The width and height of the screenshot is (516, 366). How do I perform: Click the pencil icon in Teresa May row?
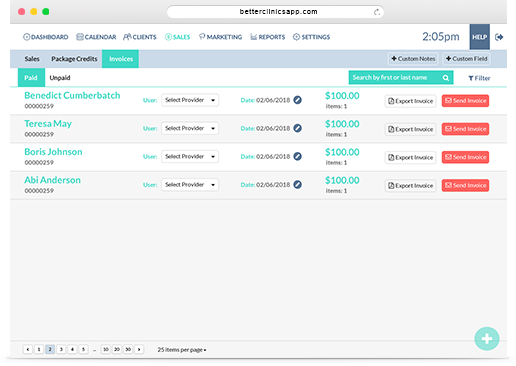[x=298, y=128]
